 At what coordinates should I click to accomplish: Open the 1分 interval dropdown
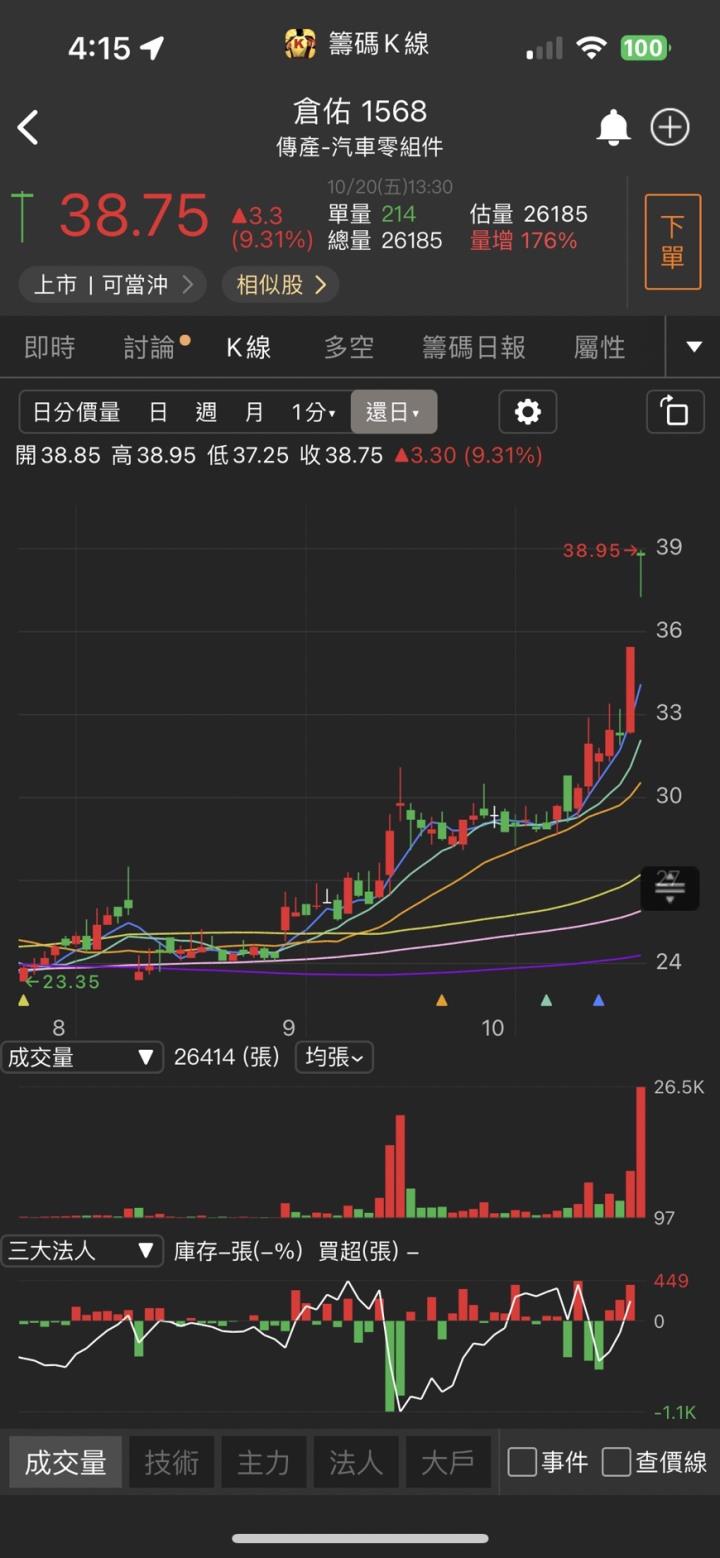pos(314,412)
